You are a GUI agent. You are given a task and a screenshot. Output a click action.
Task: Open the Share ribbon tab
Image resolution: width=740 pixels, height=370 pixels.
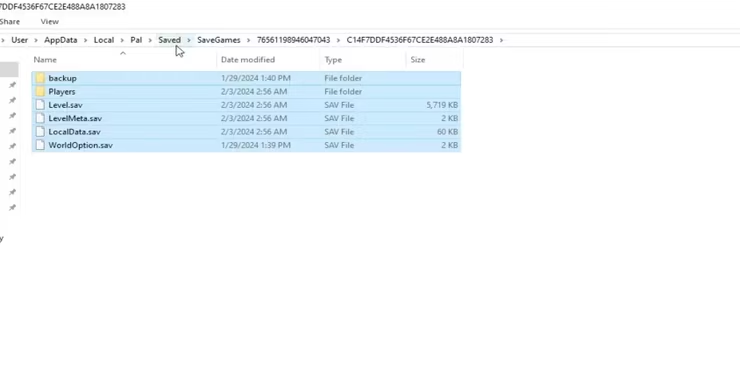[9, 22]
